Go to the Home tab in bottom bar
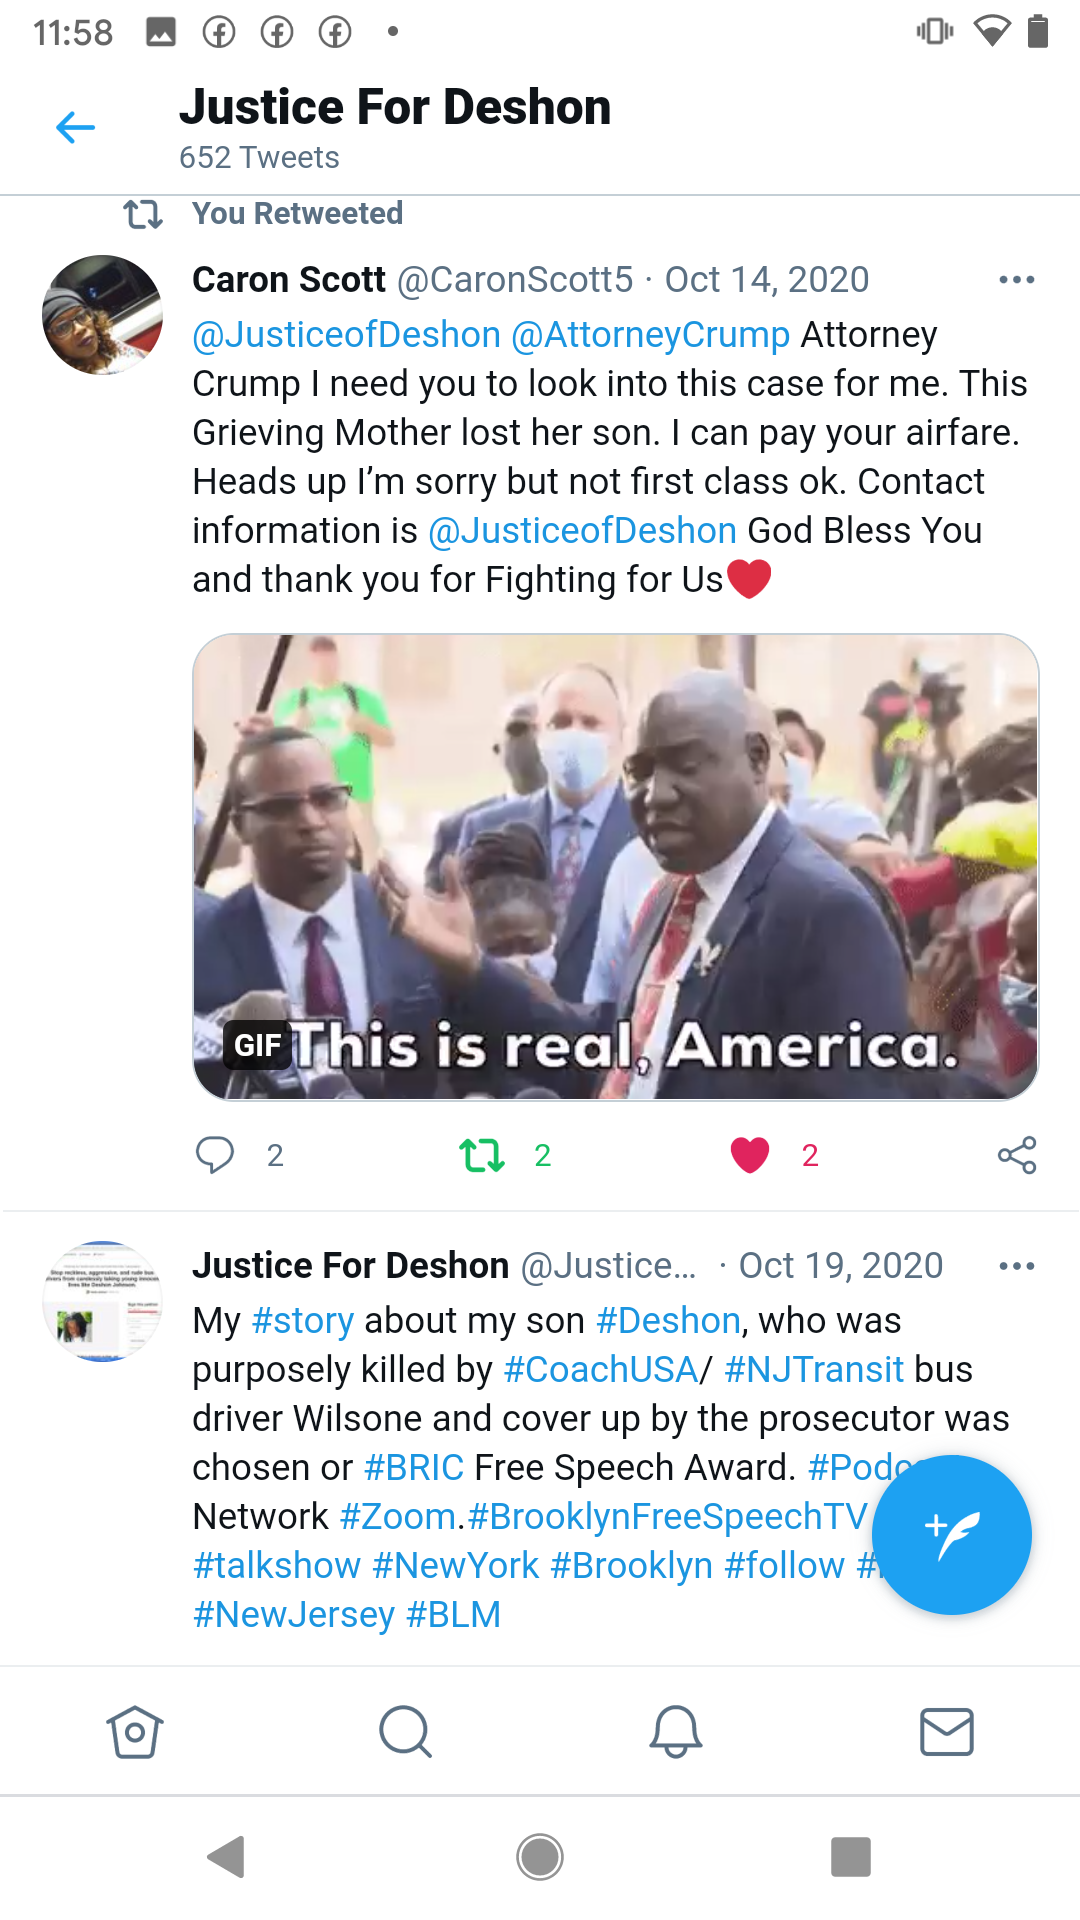Viewport: 1080px width, 1920px height. tap(135, 1731)
